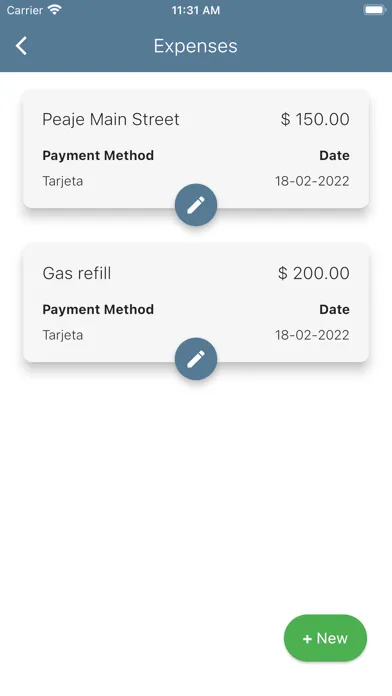The height and width of the screenshot is (696, 392).
Task: Tap Tarjeta value on Gas refill card
Action: coord(63,335)
